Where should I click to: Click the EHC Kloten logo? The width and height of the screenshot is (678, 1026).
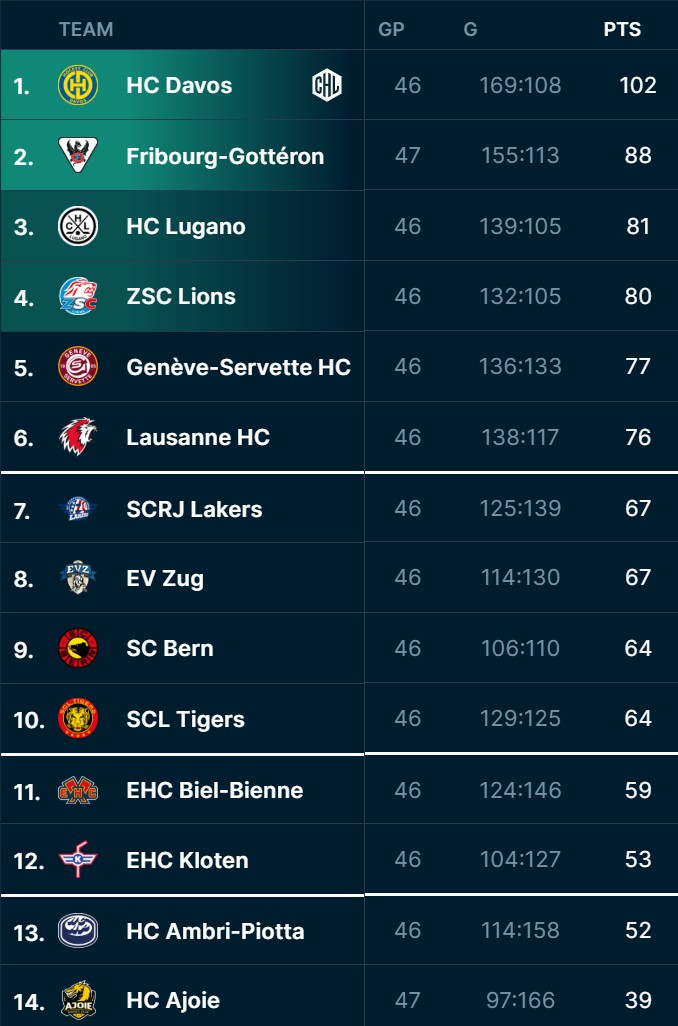click(78, 860)
